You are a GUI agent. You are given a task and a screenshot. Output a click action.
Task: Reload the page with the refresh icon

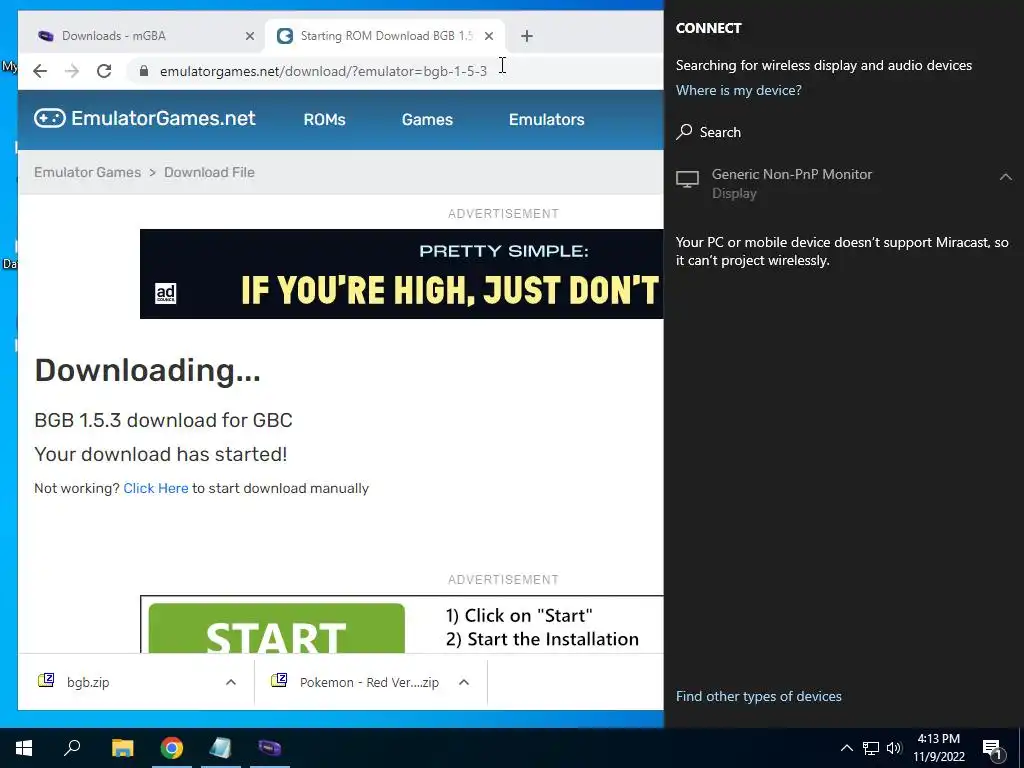pos(104,71)
